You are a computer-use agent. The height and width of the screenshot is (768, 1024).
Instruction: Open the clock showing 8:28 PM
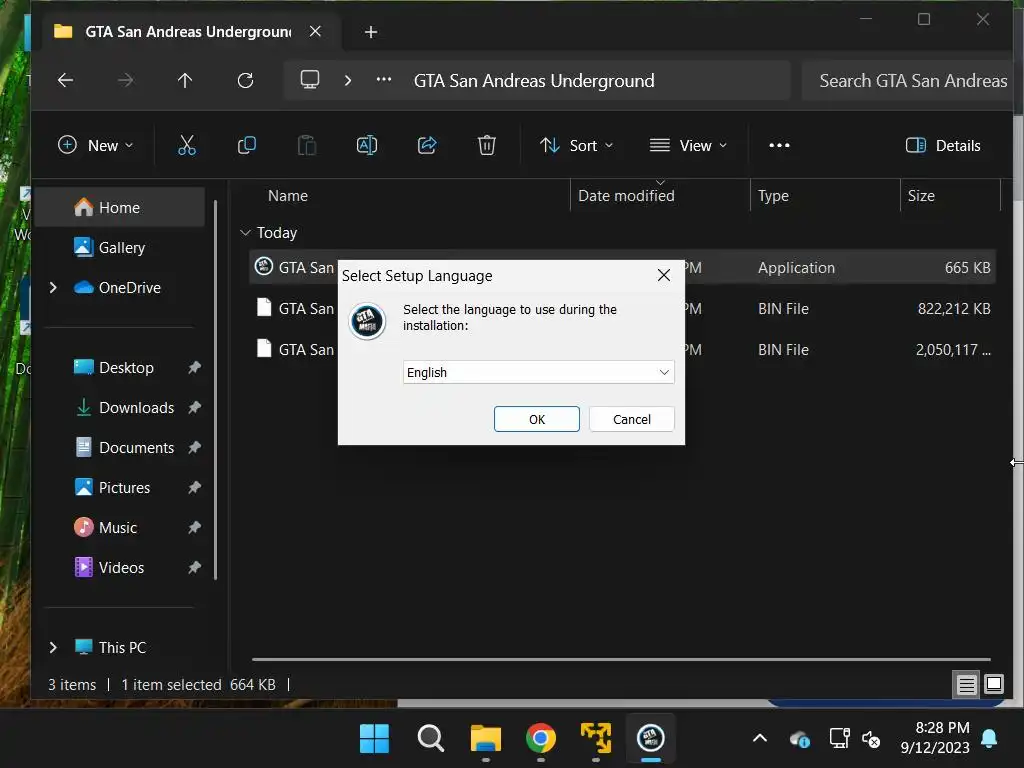[935, 738]
